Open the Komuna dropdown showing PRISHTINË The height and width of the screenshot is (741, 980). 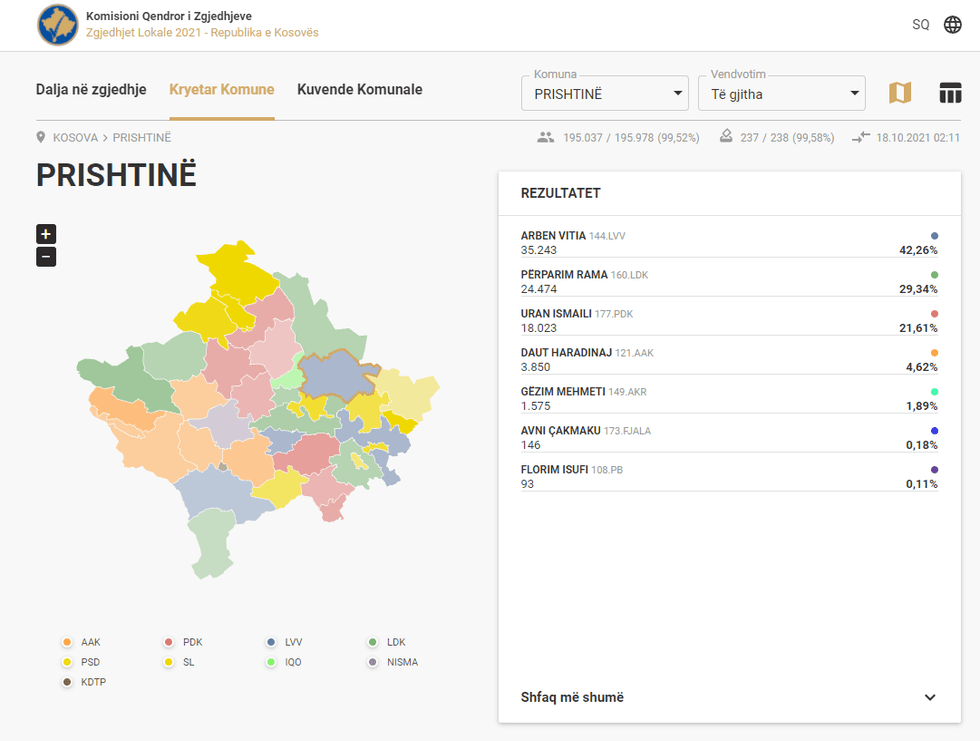click(604, 94)
